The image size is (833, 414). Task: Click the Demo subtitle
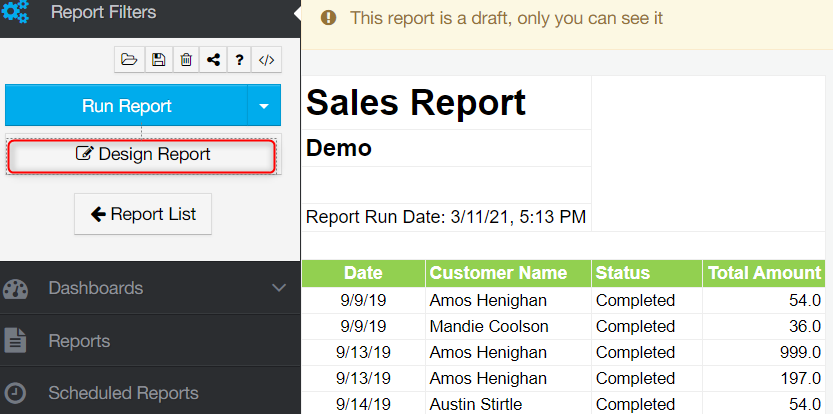[338, 148]
